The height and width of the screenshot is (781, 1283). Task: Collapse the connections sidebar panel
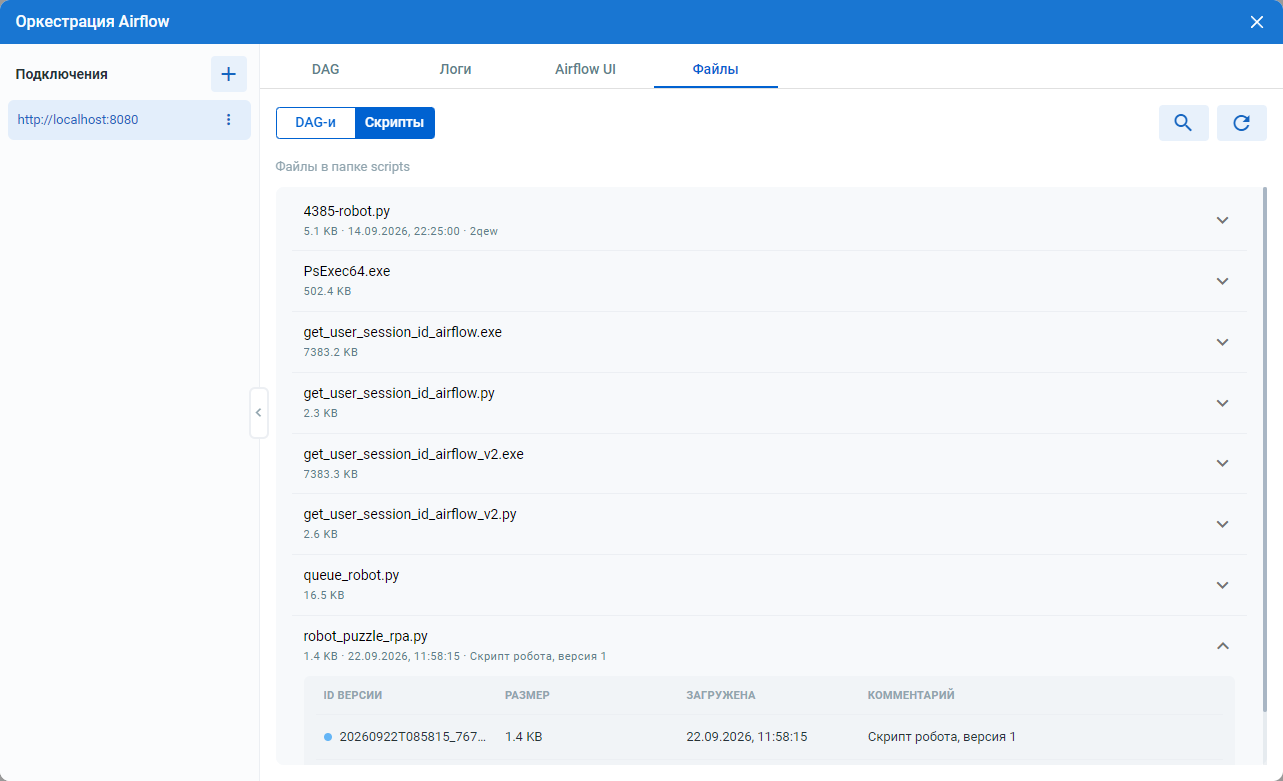click(259, 413)
